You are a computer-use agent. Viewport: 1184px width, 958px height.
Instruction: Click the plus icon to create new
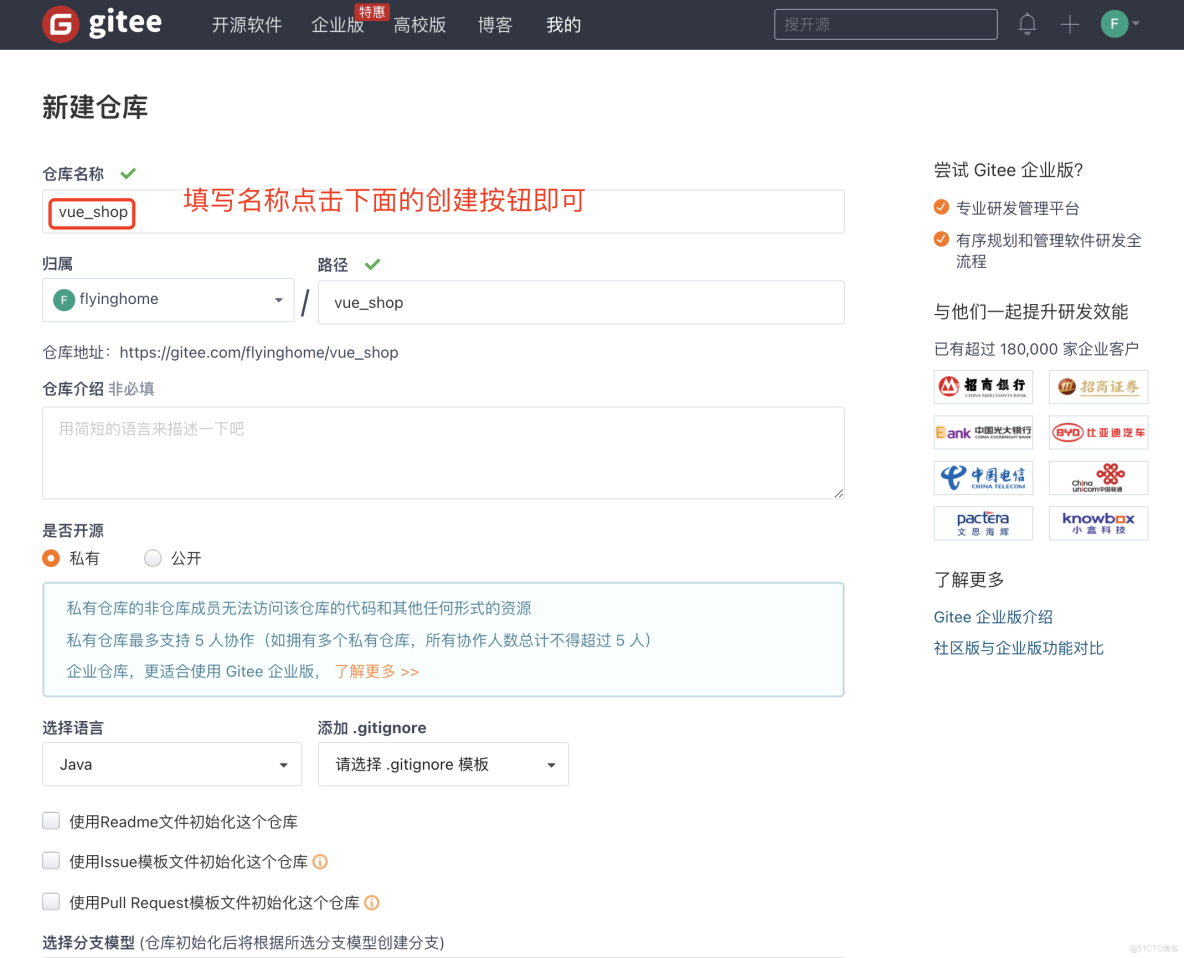[1069, 24]
